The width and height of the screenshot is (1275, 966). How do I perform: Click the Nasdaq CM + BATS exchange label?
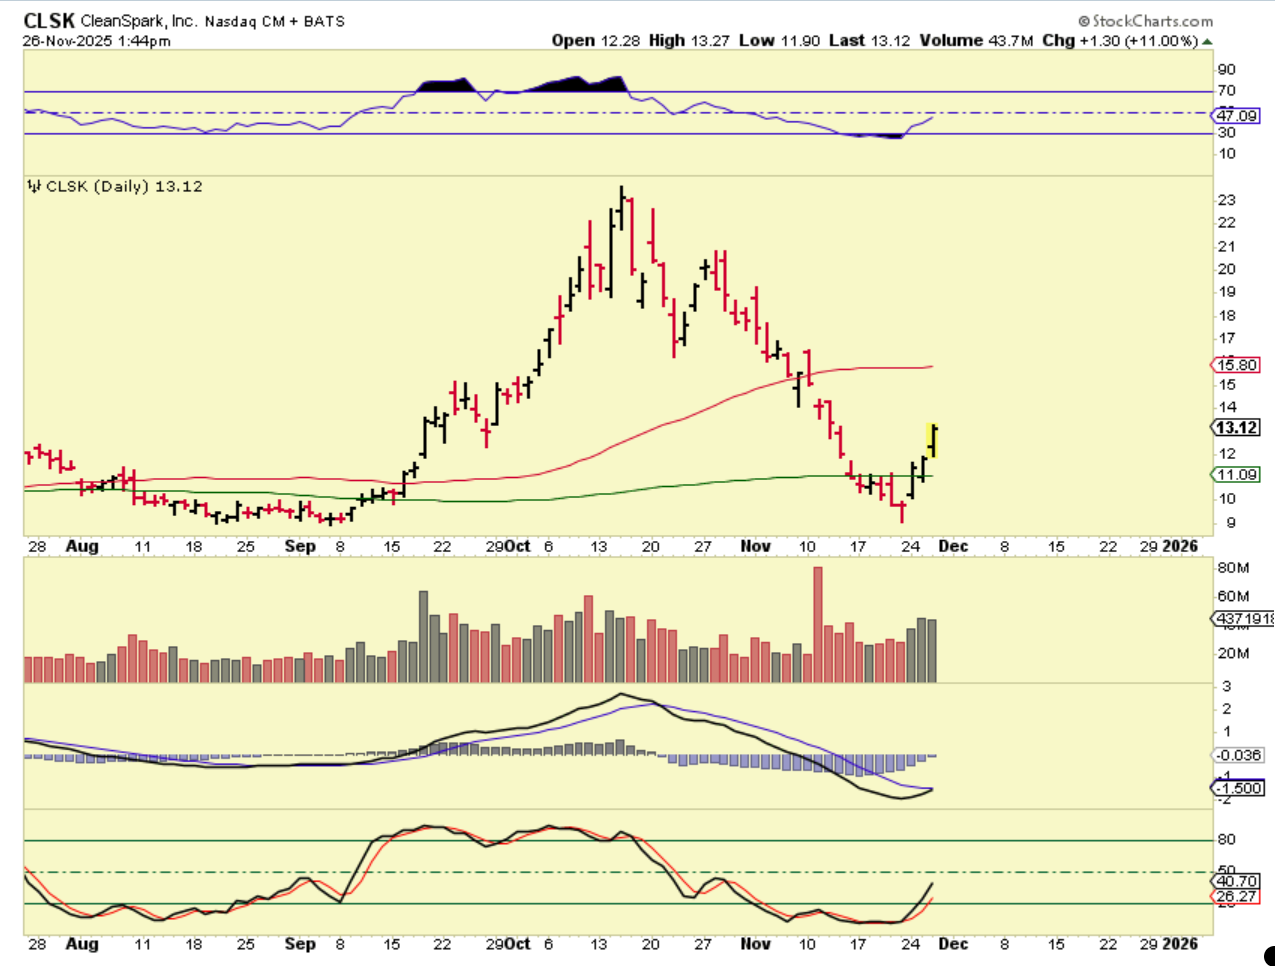[275, 21]
